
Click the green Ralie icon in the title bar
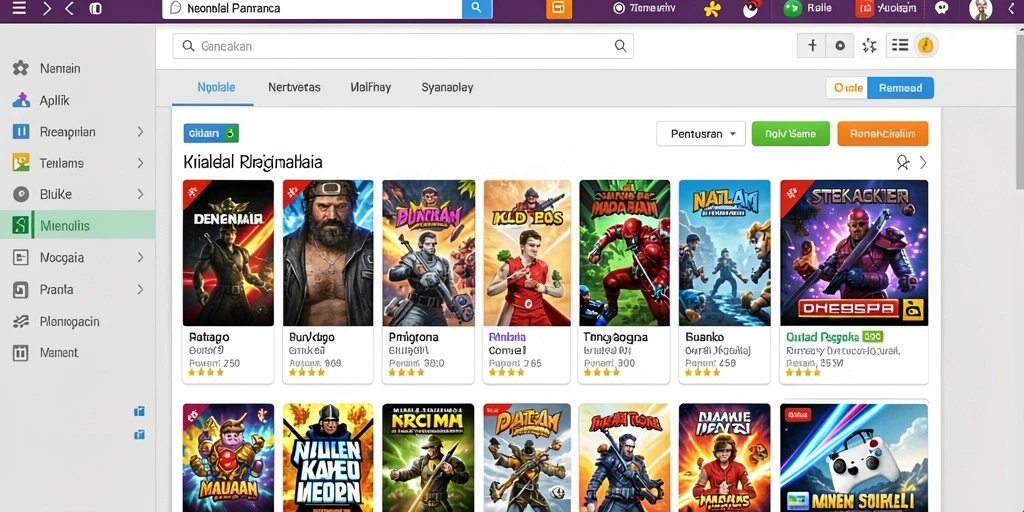(792, 8)
